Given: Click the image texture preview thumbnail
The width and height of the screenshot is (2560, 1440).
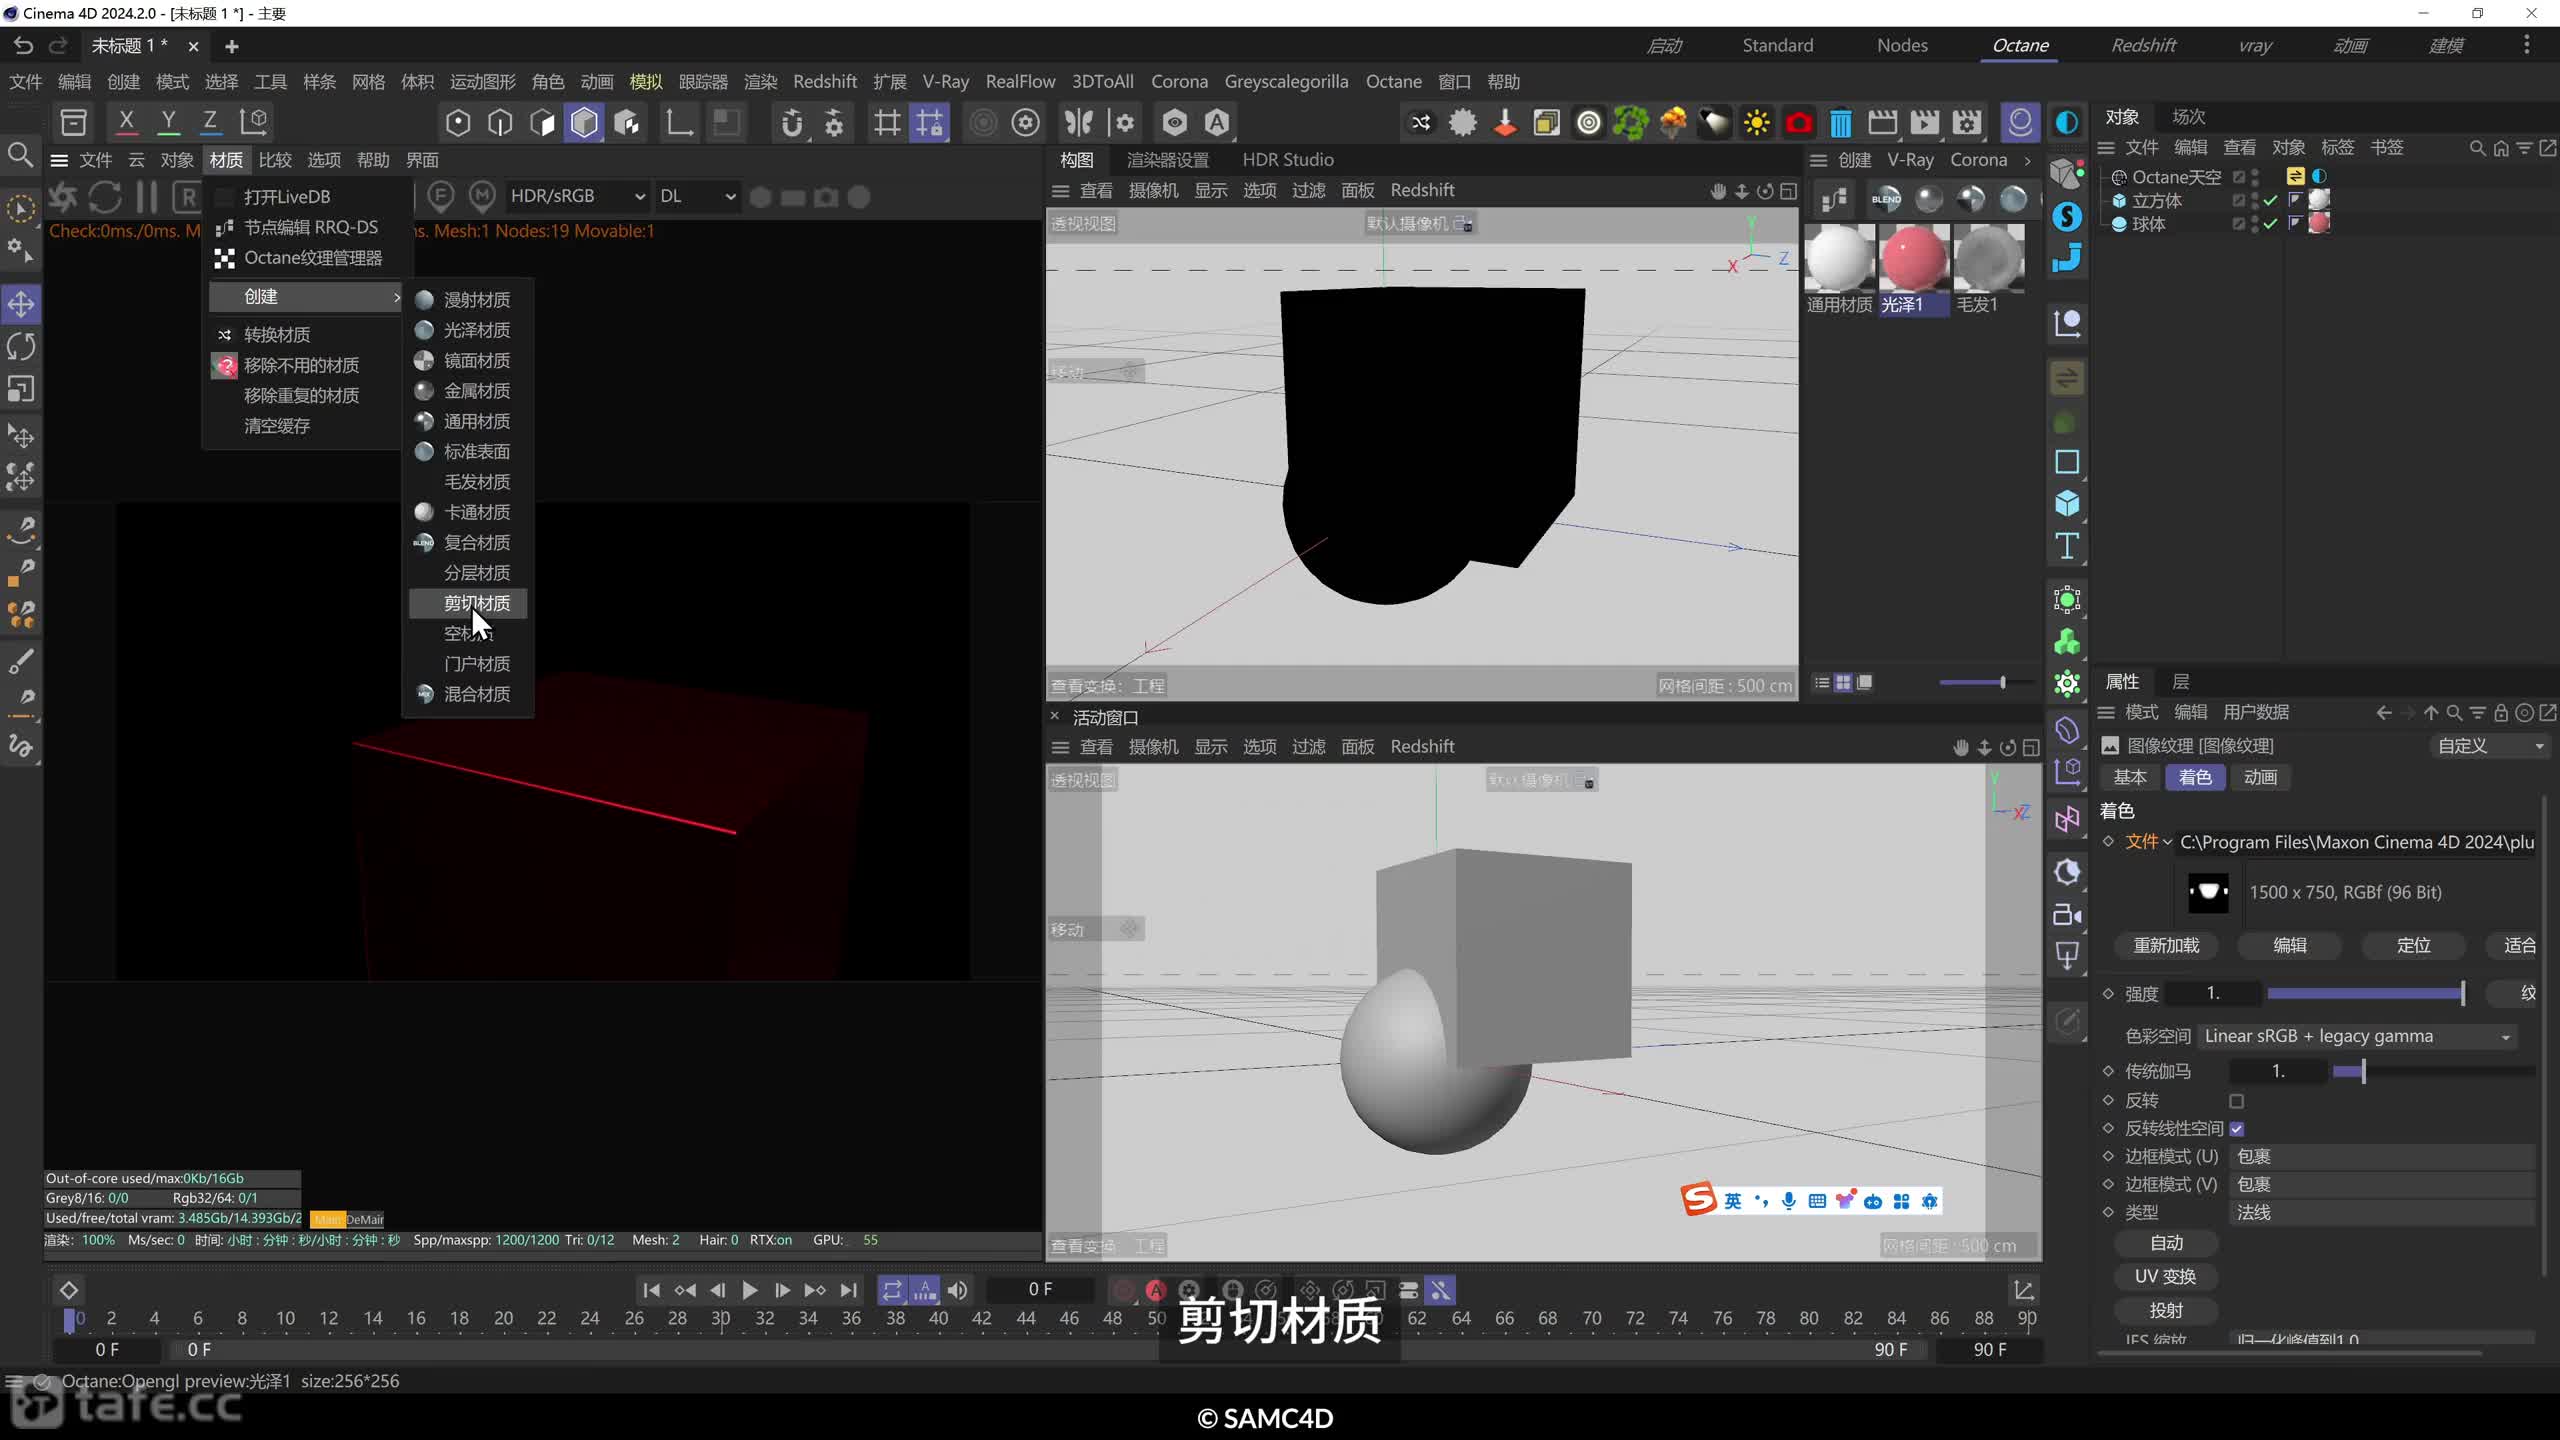Looking at the screenshot, I should [2208, 893].
